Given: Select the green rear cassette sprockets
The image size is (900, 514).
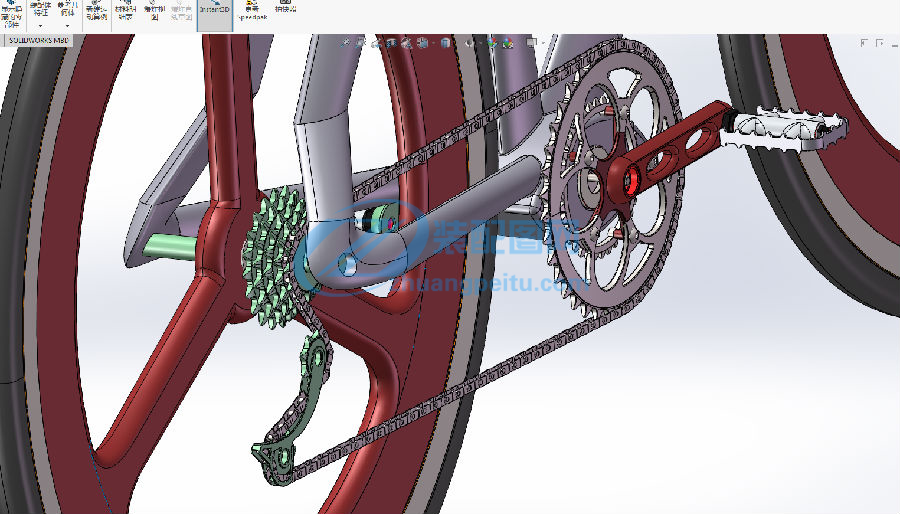Looking at the screenshot, I should tap(273, 258).
